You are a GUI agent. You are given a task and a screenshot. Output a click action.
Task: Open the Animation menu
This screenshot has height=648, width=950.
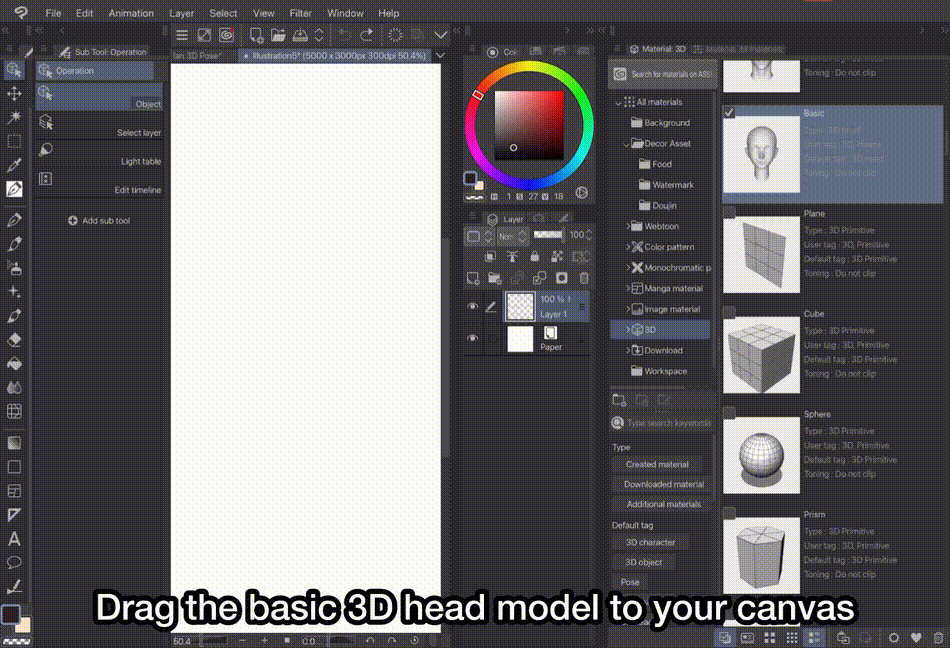(131, 13)
